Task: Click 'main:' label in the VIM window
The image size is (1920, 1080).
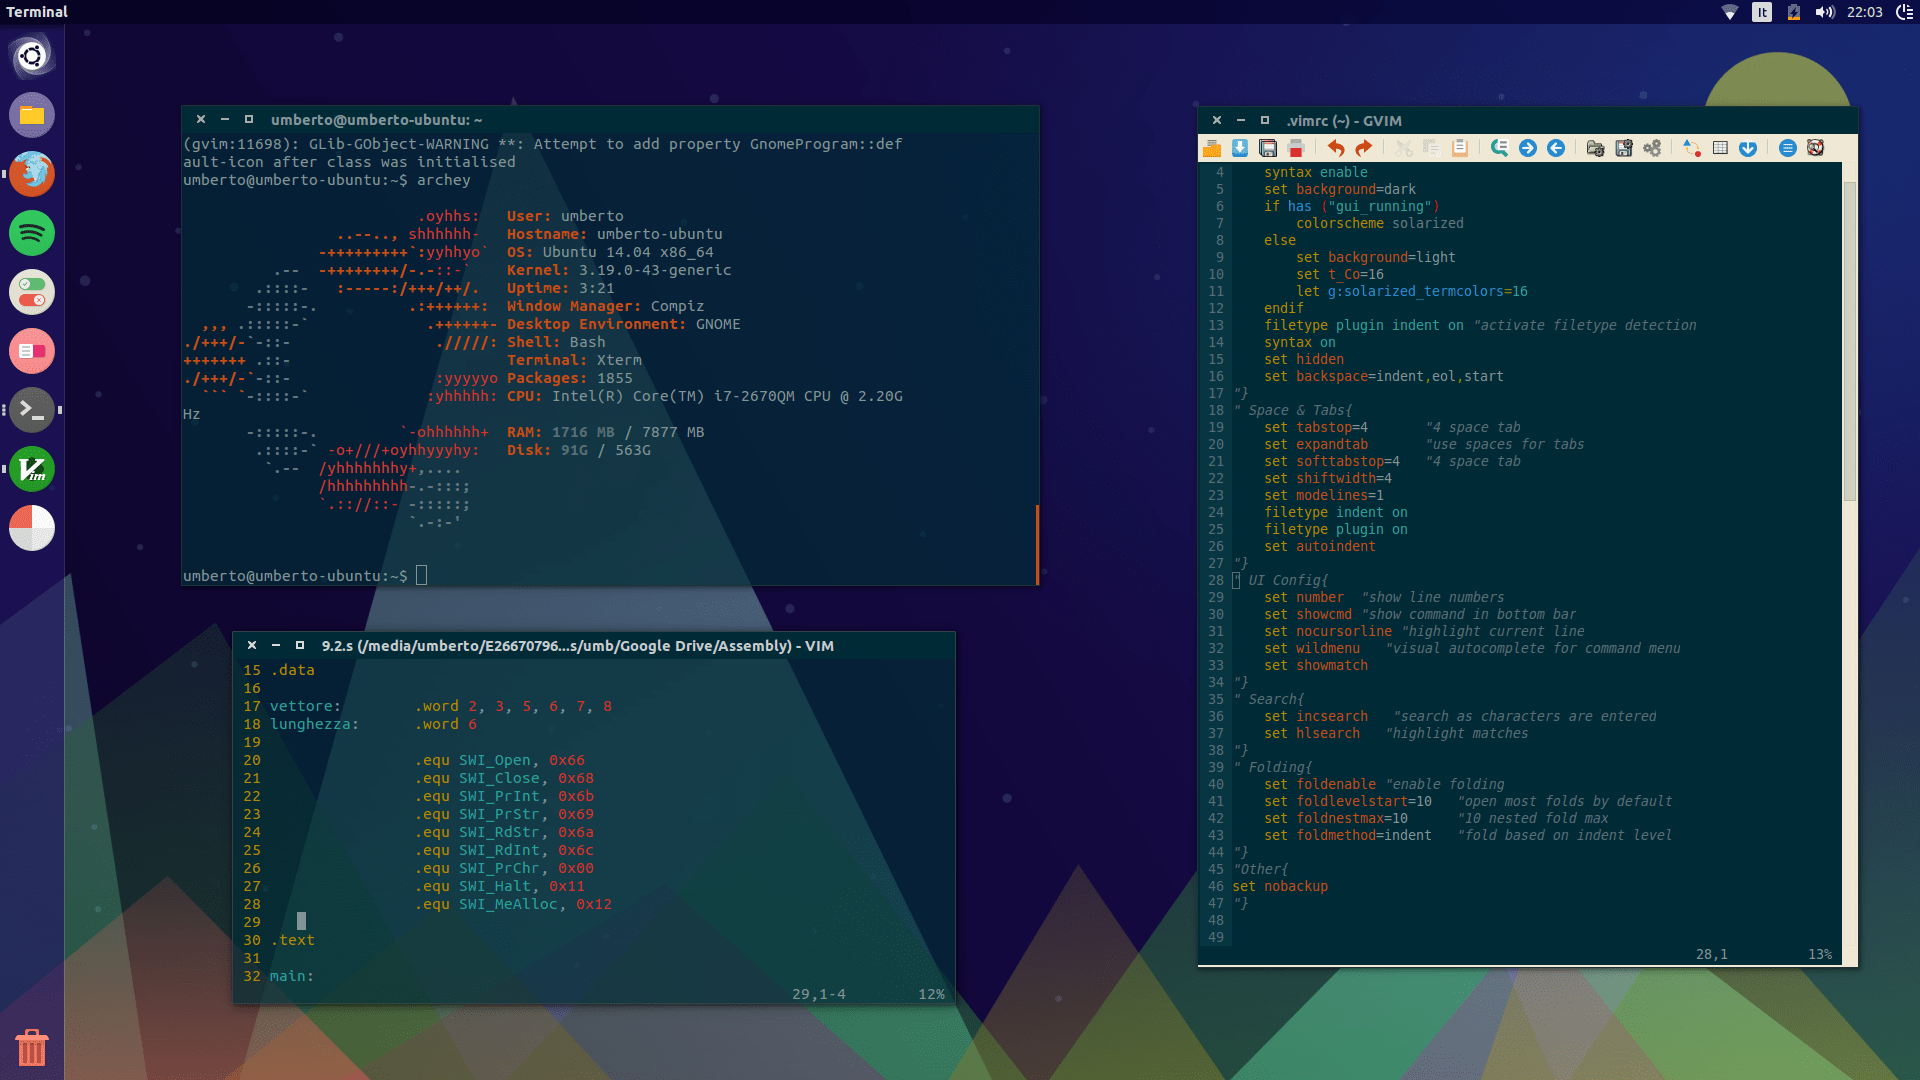Action: click(x=292, y=976)
